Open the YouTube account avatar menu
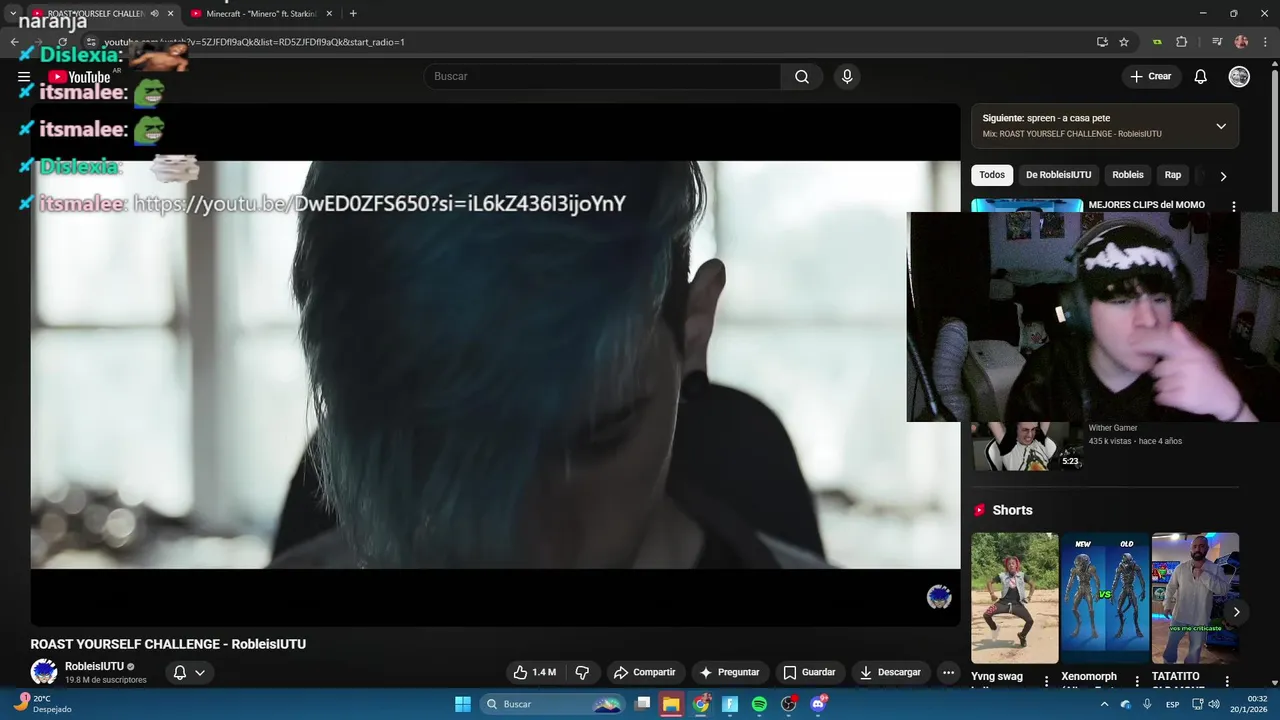 1239,77
